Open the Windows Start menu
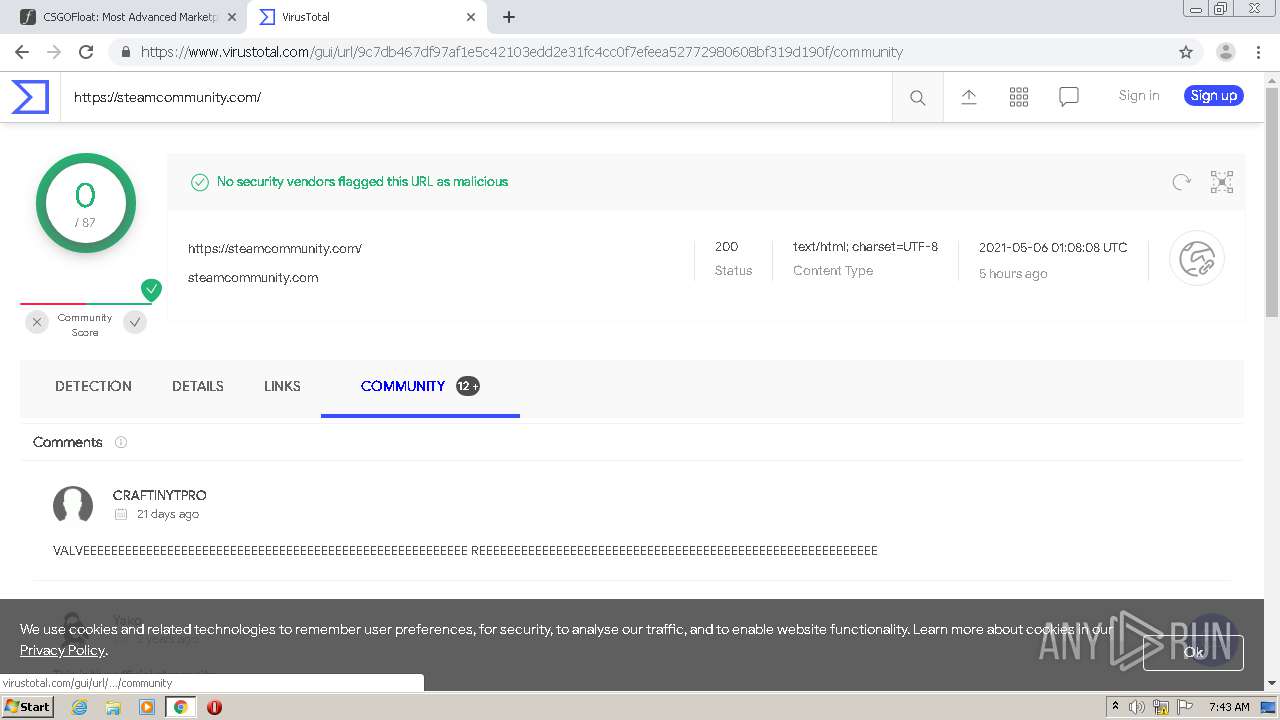Screen dimensions: 1280x720 point(28,706)
